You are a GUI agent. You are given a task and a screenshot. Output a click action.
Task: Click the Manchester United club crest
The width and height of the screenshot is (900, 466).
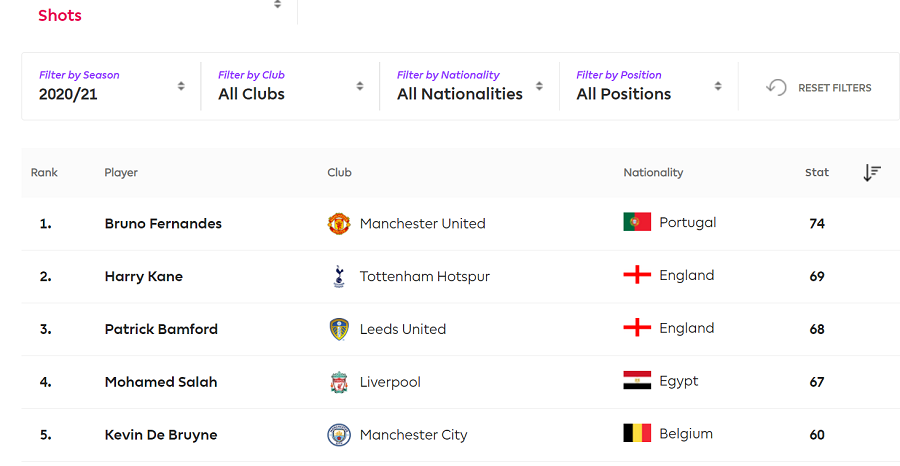tap(339, 223)
